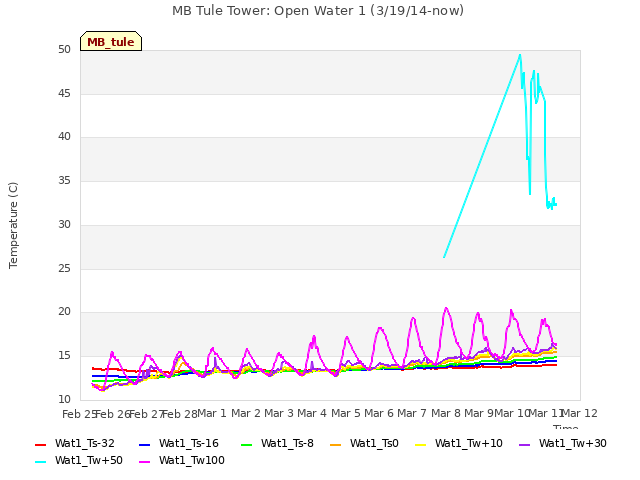Click the 25 y-axis tick label
The image size is (640, 480).
pyautogui.click(x=64, y=269)
